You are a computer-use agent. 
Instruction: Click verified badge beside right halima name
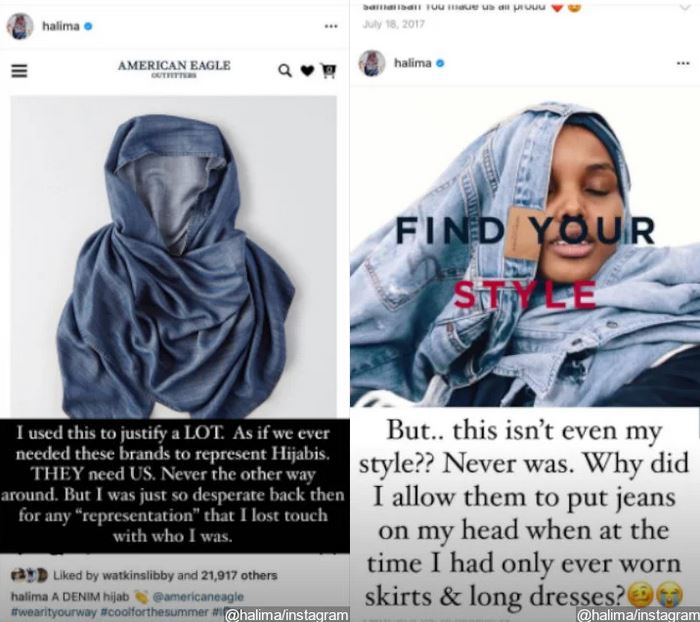pos(440,63)
